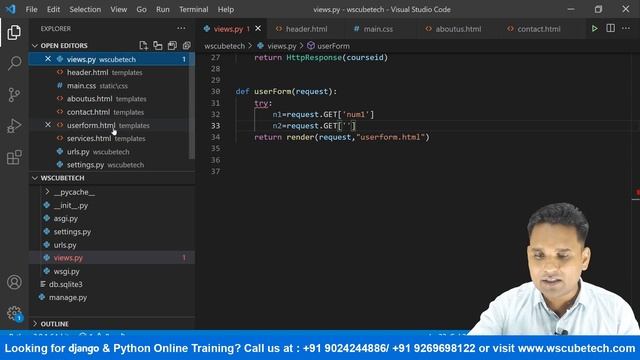Click userForm in the breadcrumb
Screen dimensions: 640x360
pos(333,46)
